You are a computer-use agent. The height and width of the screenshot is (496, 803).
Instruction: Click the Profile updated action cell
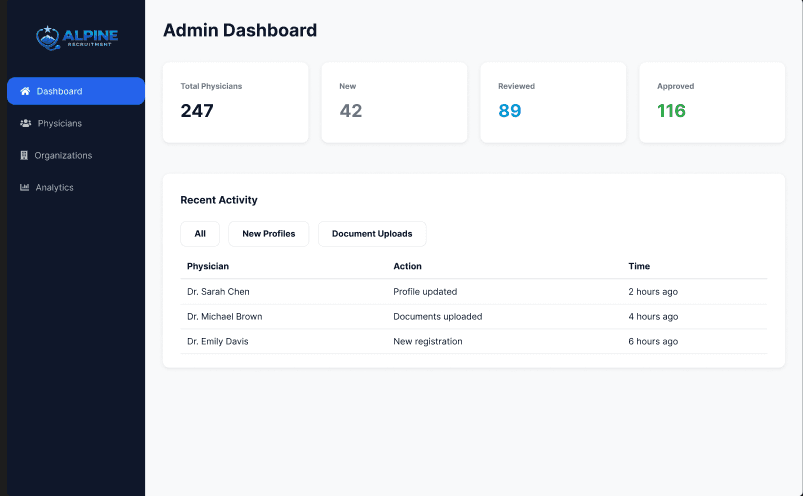point(425,292)
